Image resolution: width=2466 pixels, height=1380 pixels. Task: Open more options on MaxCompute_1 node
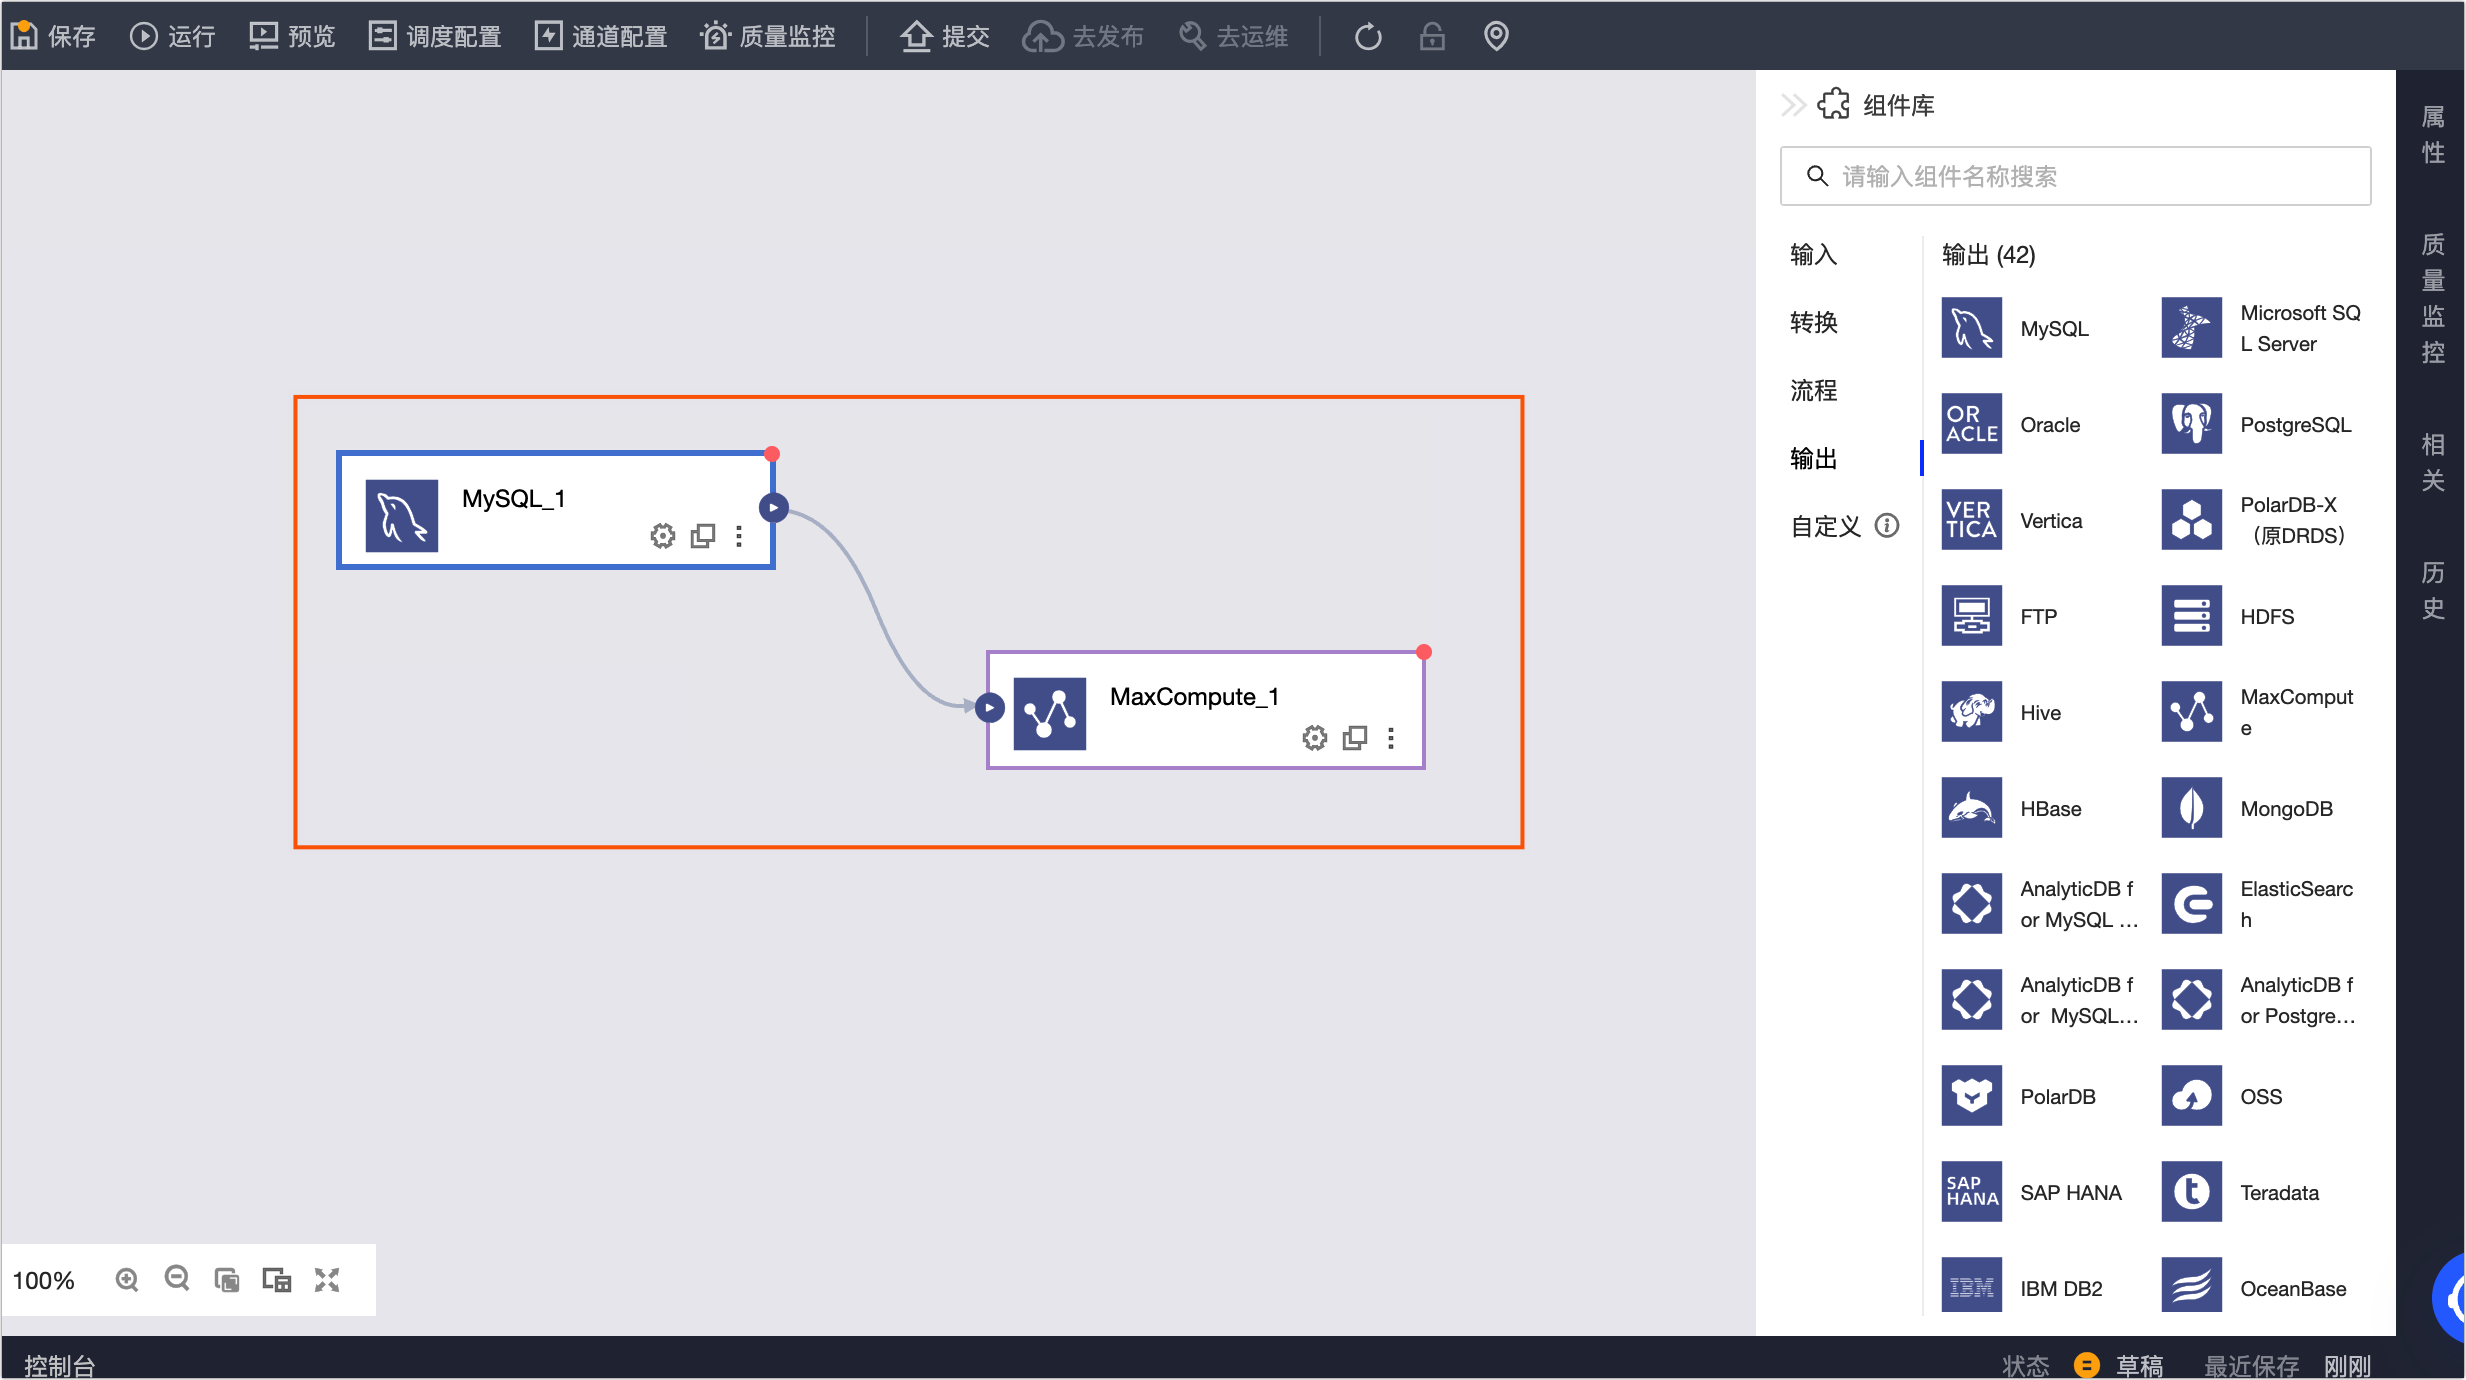[1391, 738]
